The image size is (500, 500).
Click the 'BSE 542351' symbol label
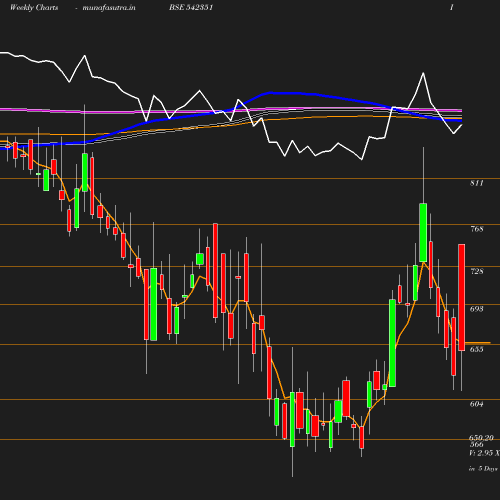coord(191,7)
